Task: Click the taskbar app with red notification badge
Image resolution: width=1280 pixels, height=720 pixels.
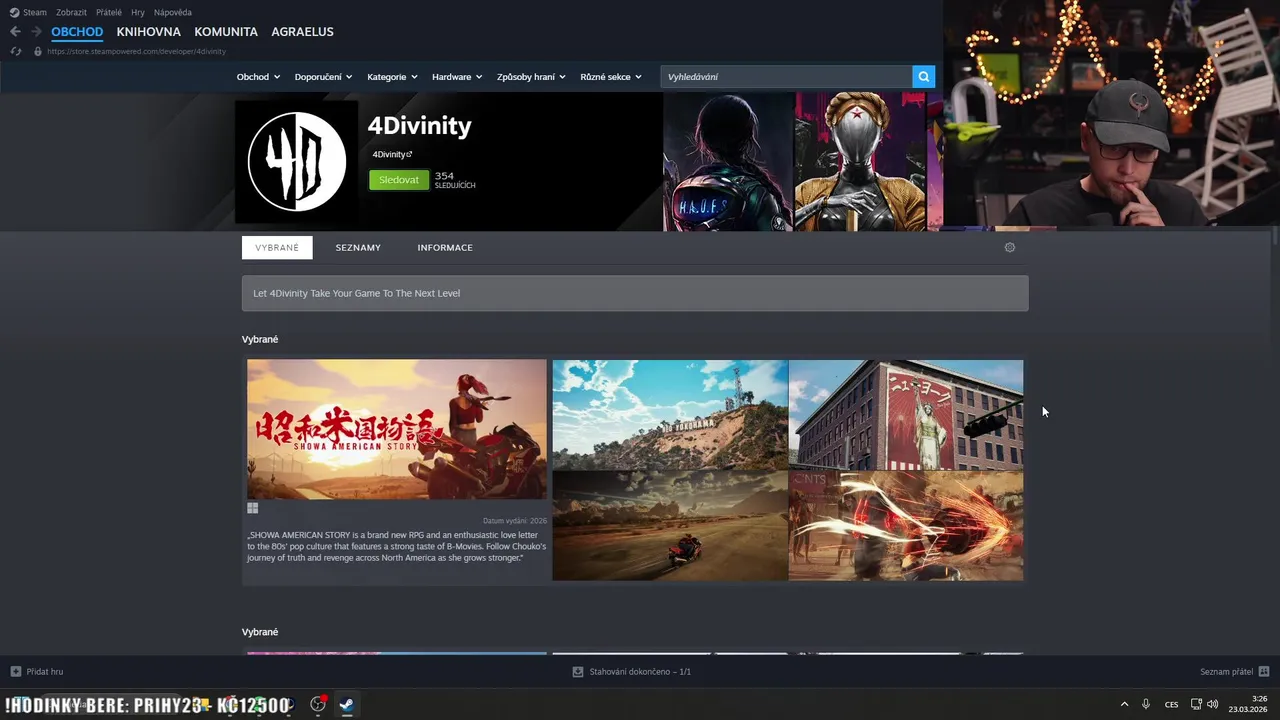Action: coord(318,704)
